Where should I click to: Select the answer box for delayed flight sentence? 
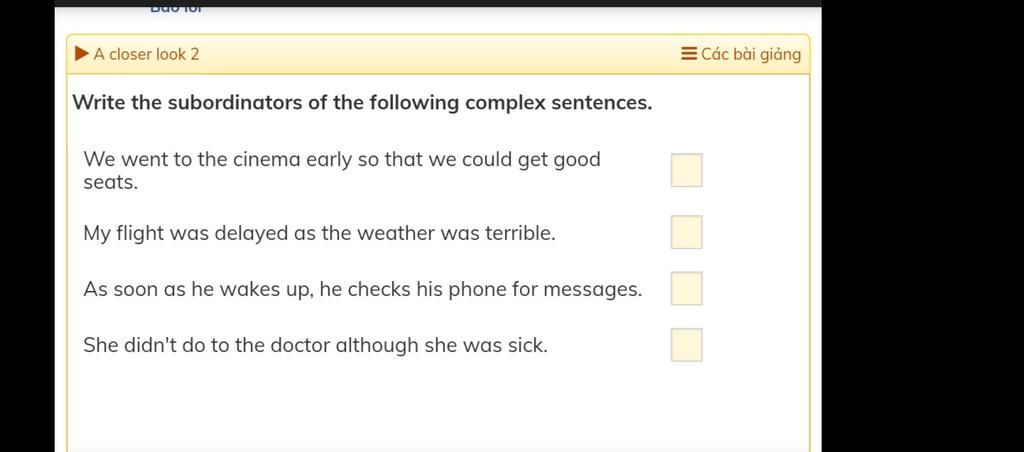(x=686, y=233)
